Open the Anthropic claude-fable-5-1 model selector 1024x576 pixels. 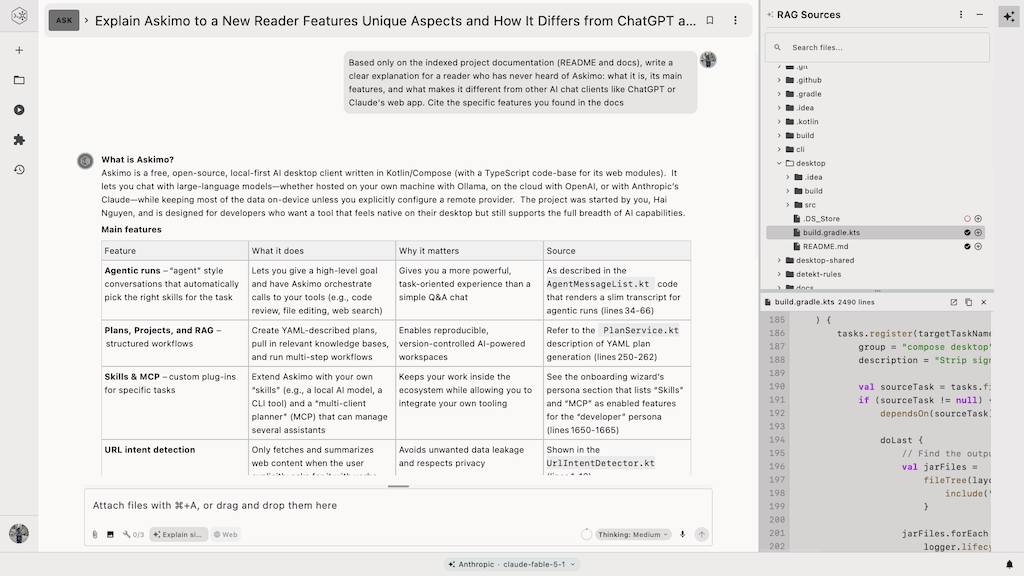coord(511,564)
